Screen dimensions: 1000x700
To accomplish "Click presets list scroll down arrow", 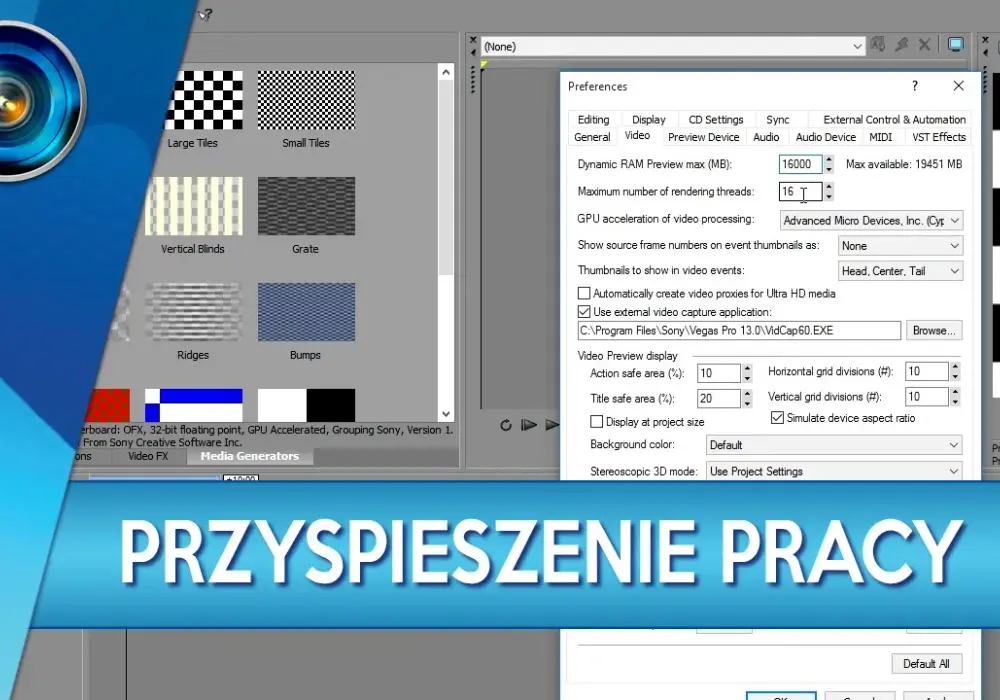I will (446, 414).
